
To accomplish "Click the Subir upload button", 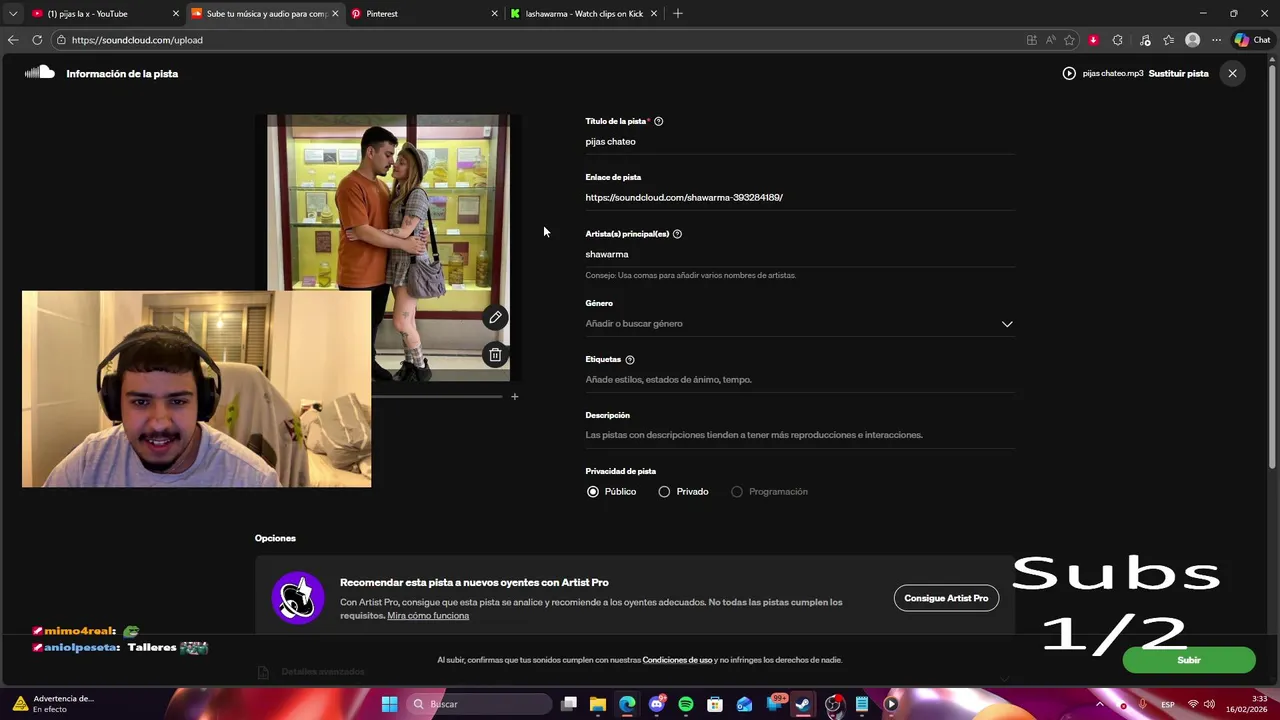I will coord(1189,660).
